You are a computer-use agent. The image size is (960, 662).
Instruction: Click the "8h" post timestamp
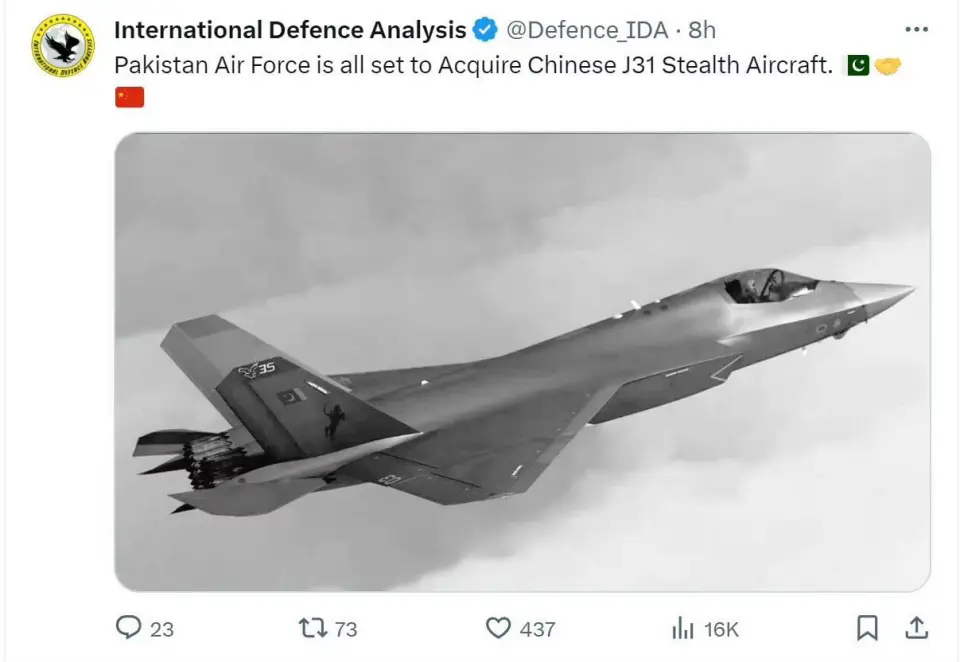(x=702, y=30)
